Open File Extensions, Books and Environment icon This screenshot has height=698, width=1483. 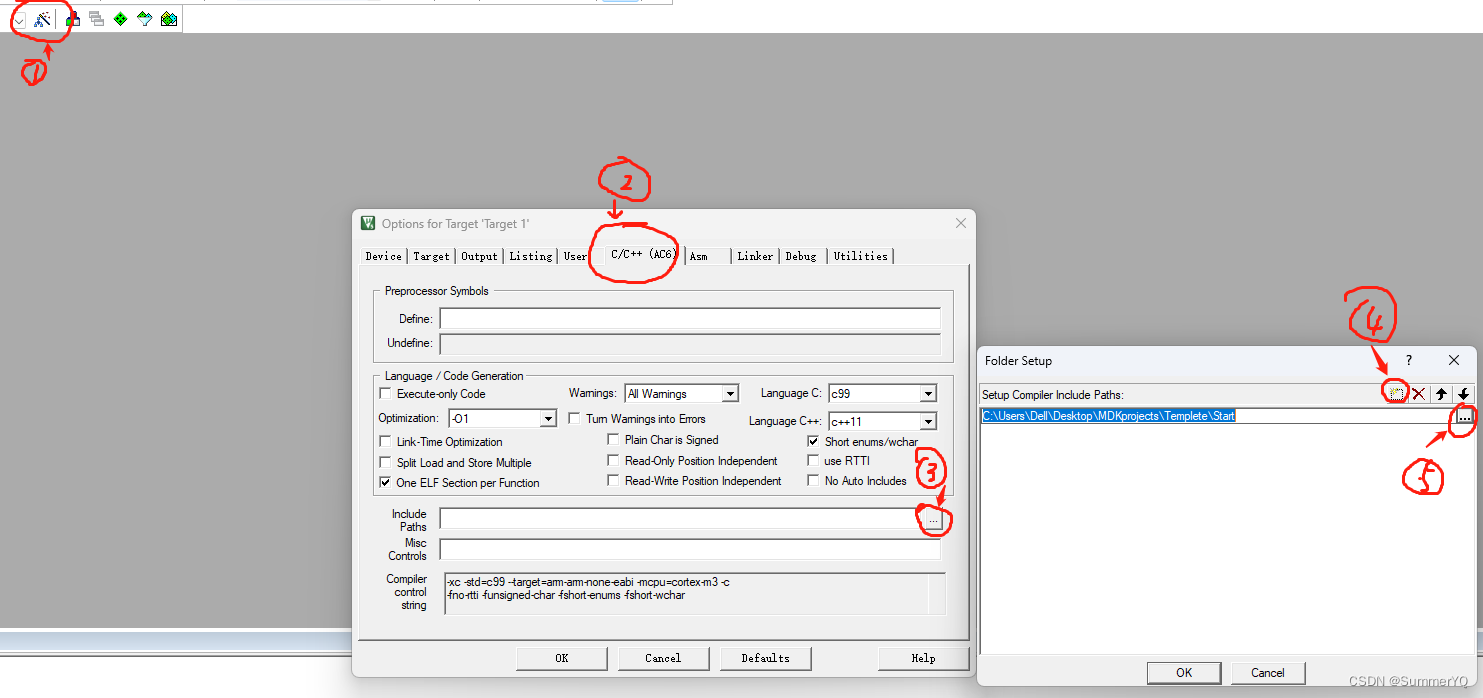click(x=73, y=19)
